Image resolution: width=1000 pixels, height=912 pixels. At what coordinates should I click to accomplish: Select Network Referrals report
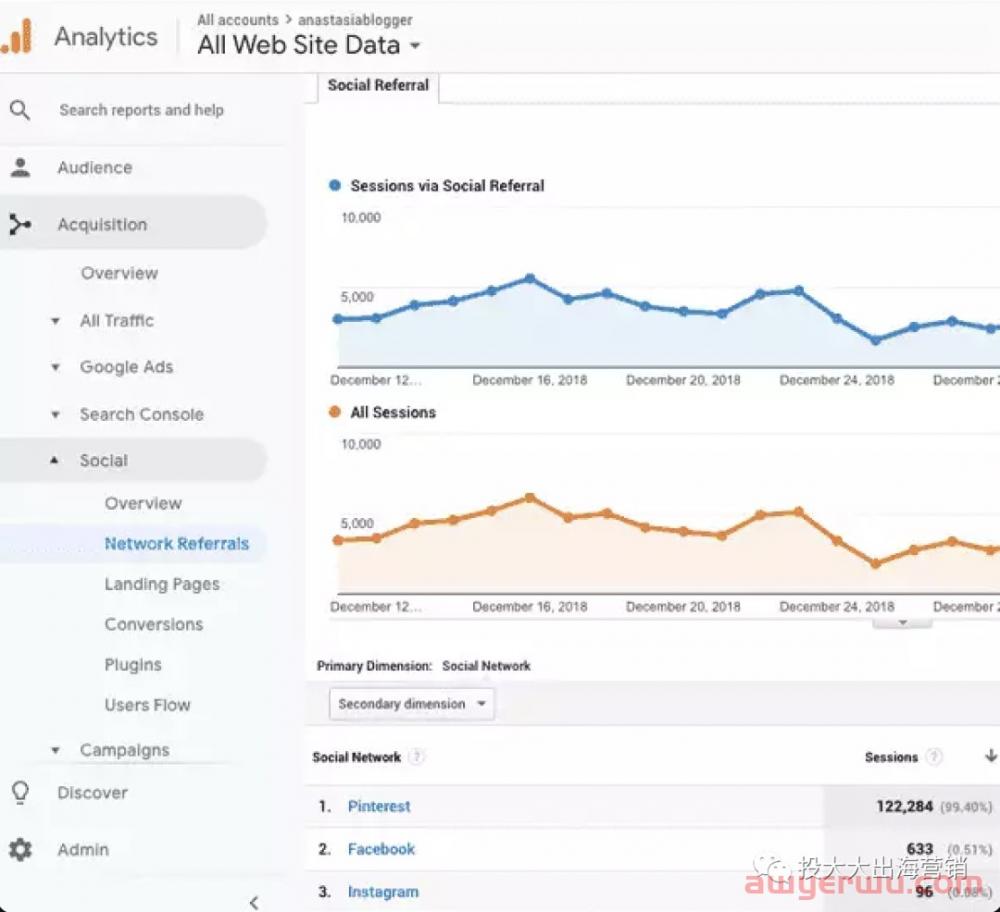[177, 543]
